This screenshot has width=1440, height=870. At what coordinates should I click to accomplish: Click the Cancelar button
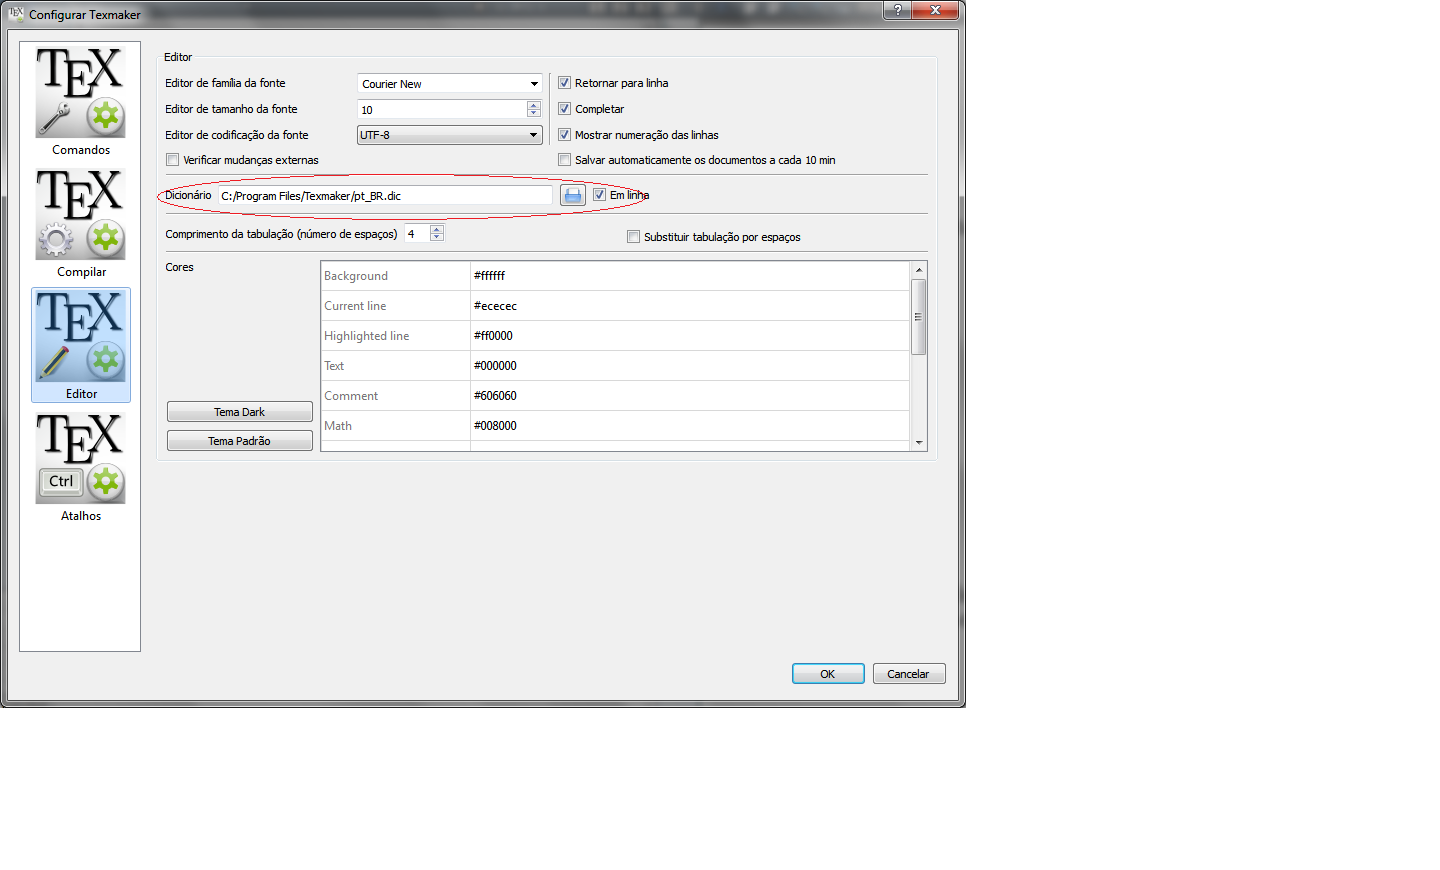tap(909, 674)
